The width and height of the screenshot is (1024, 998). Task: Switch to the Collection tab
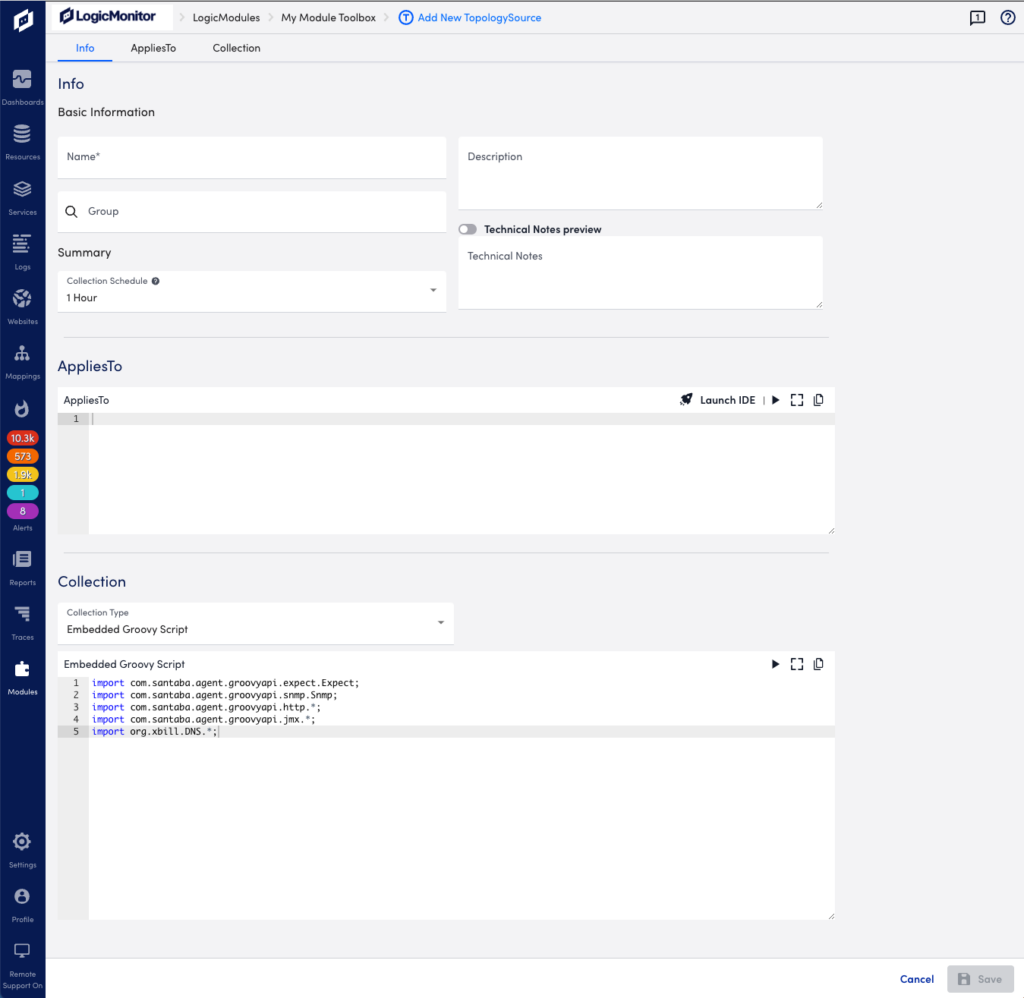pos(236,48)
